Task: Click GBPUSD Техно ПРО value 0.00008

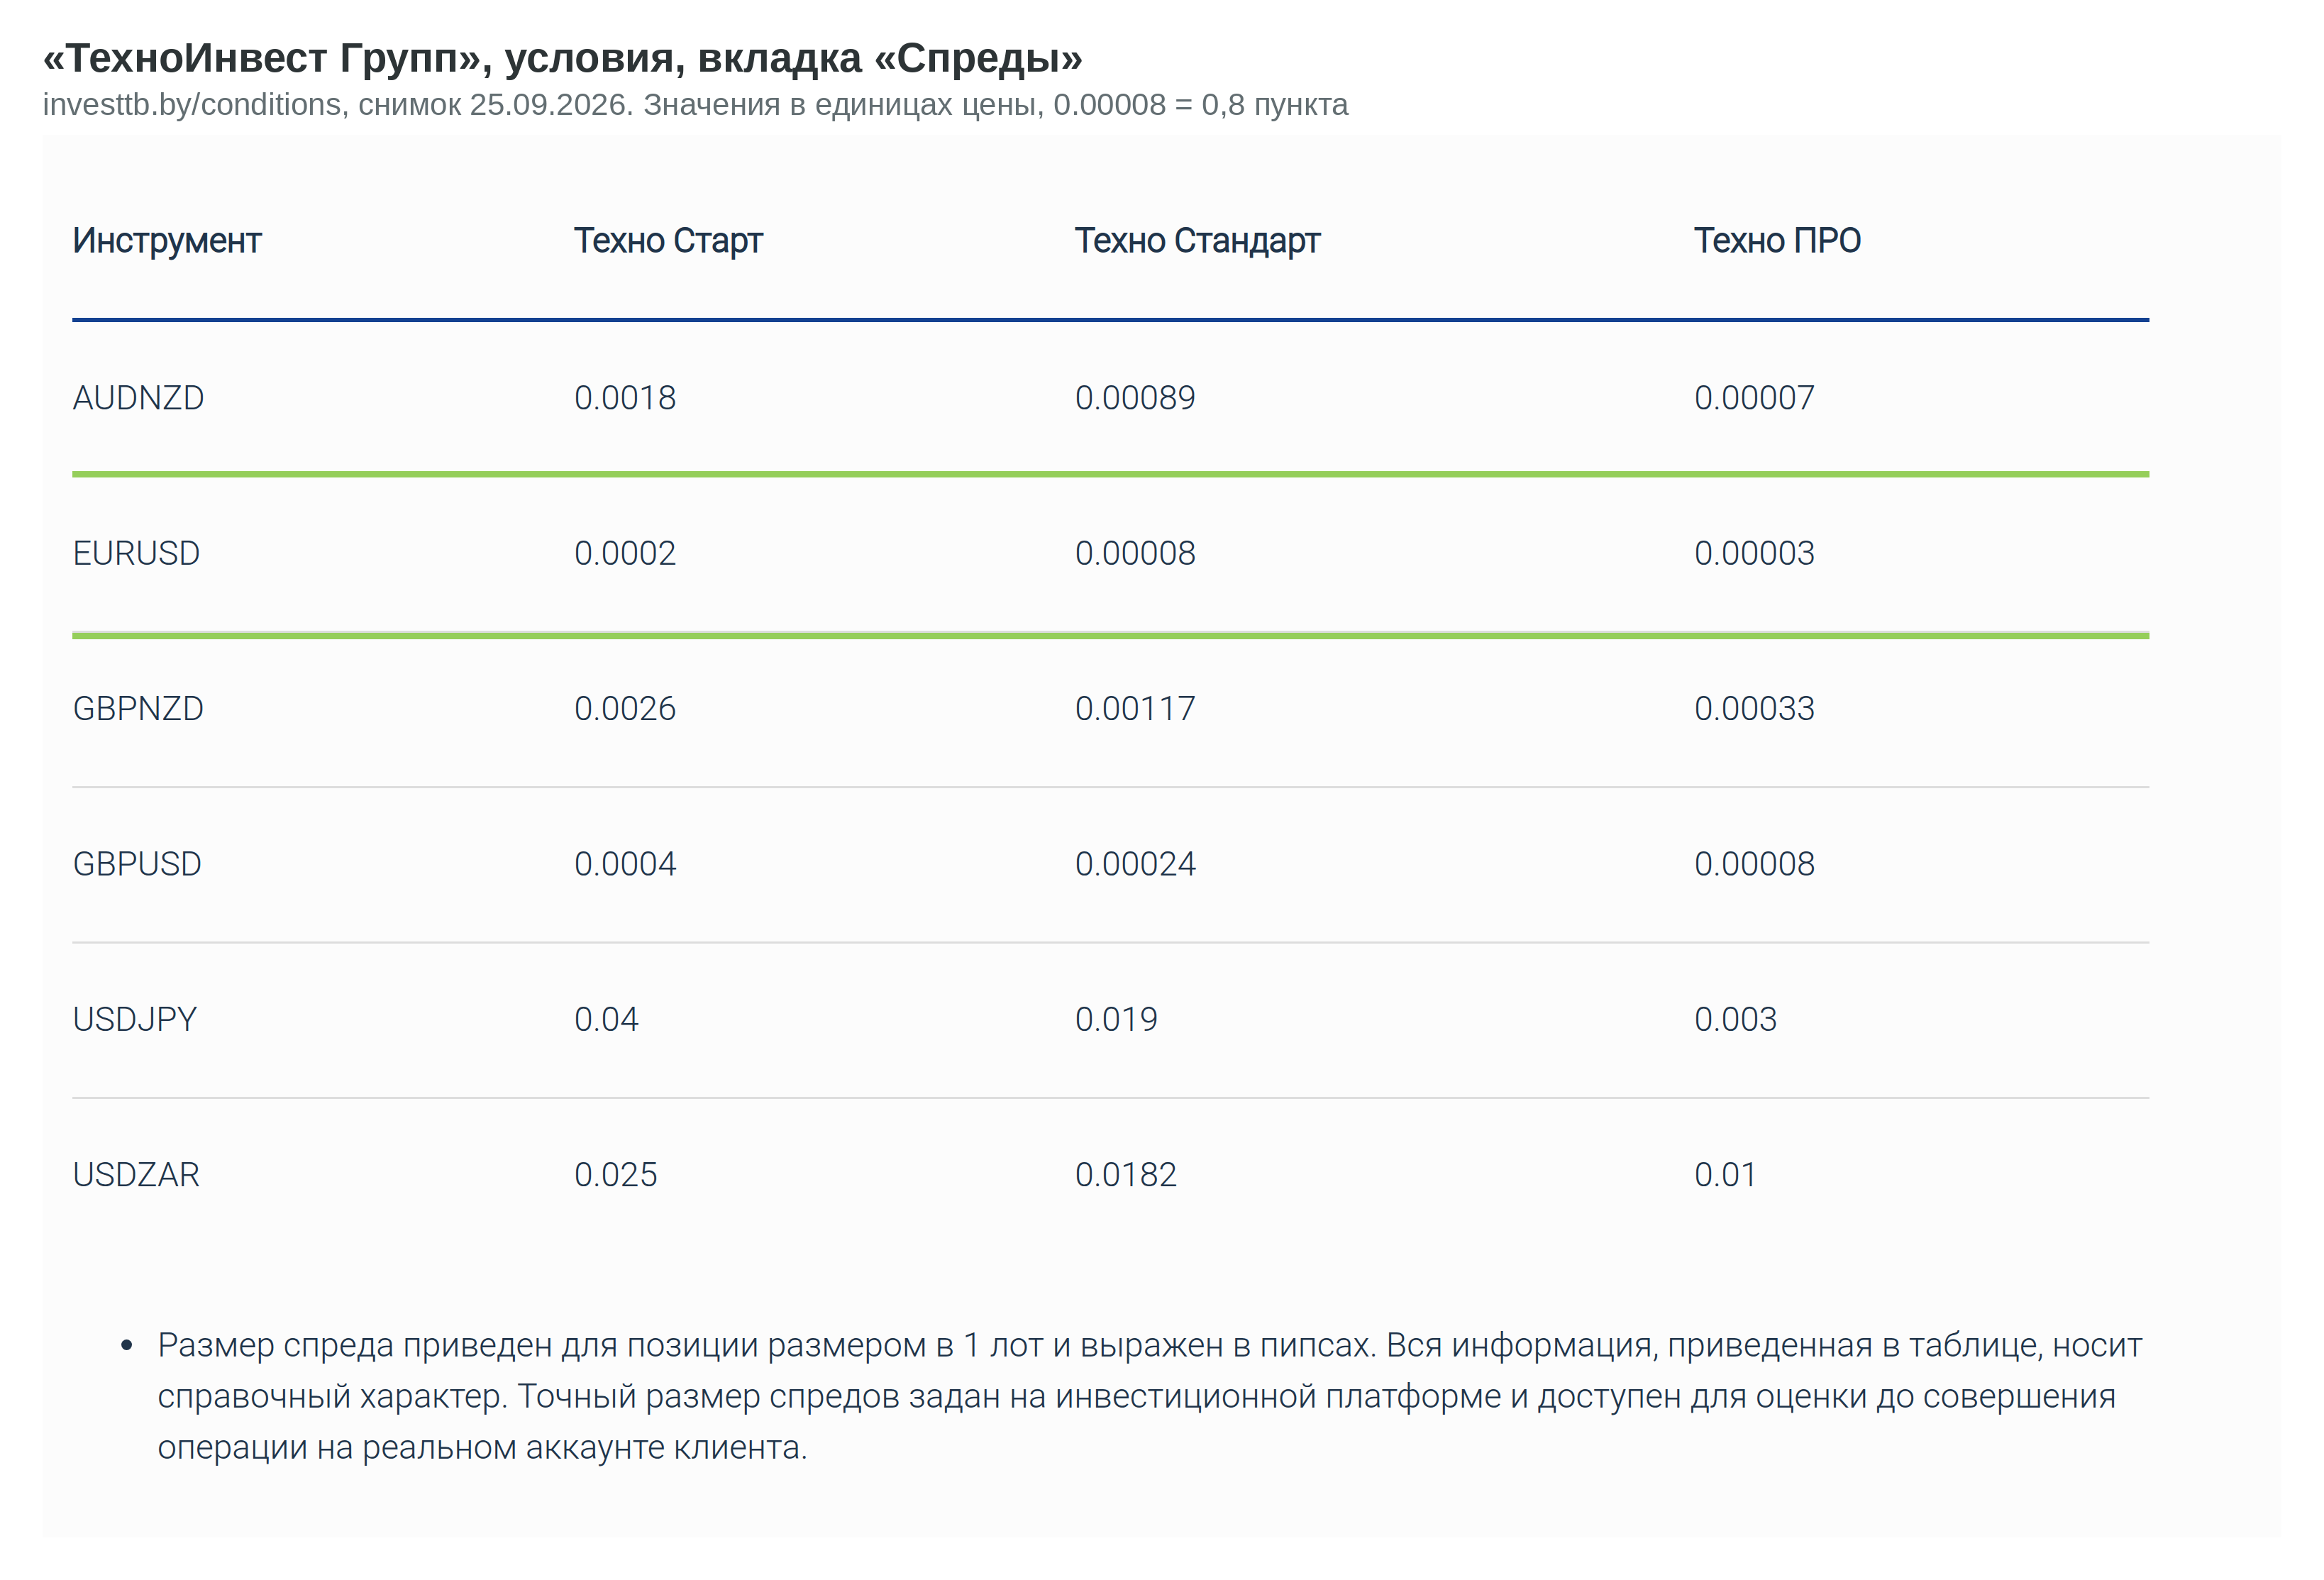Action: pyautogui.click(x=1754, y=864)
